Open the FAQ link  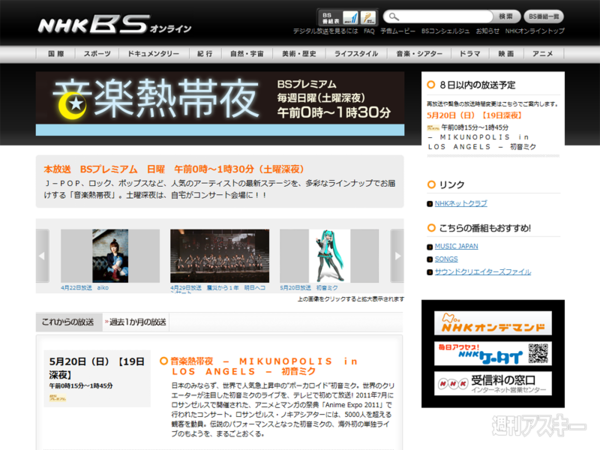click(369, 31)
